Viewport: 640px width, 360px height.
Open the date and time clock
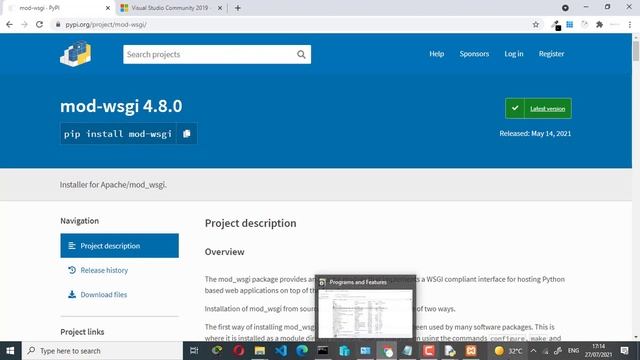click(x=598, y=351)
